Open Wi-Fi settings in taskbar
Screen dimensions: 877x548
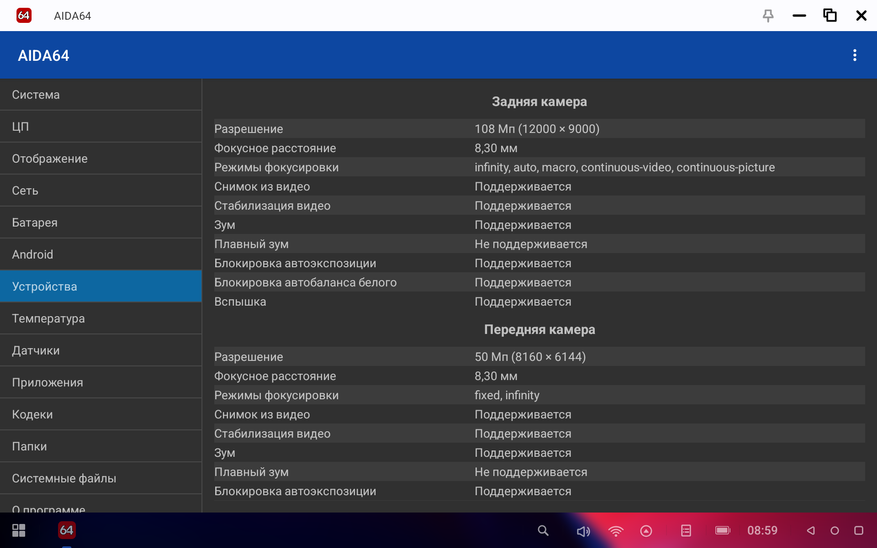[615, 531]
